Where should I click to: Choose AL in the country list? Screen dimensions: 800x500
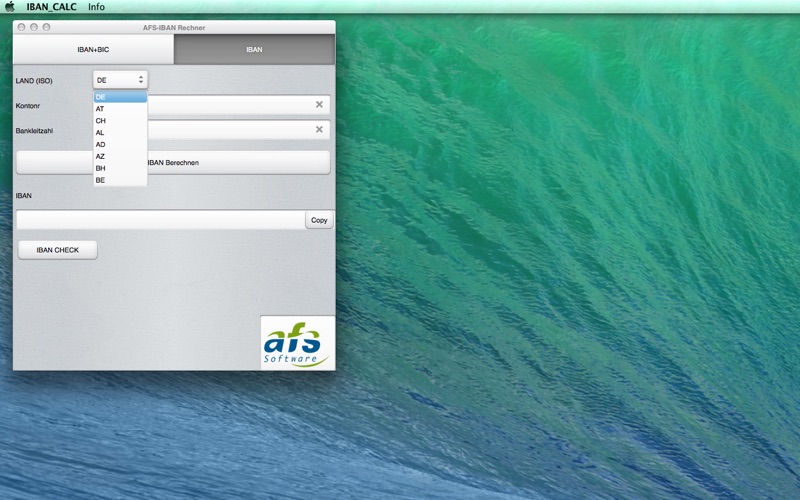coord(120,133)
